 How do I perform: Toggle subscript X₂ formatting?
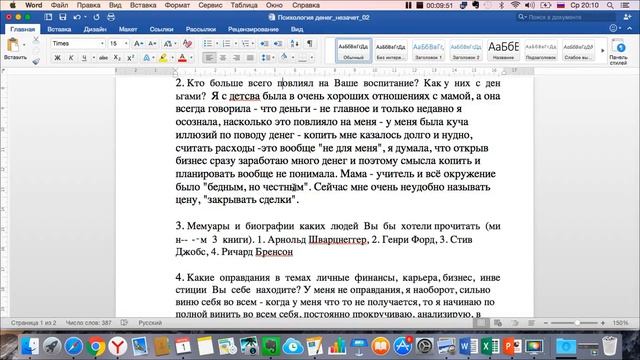pos(117,58)
